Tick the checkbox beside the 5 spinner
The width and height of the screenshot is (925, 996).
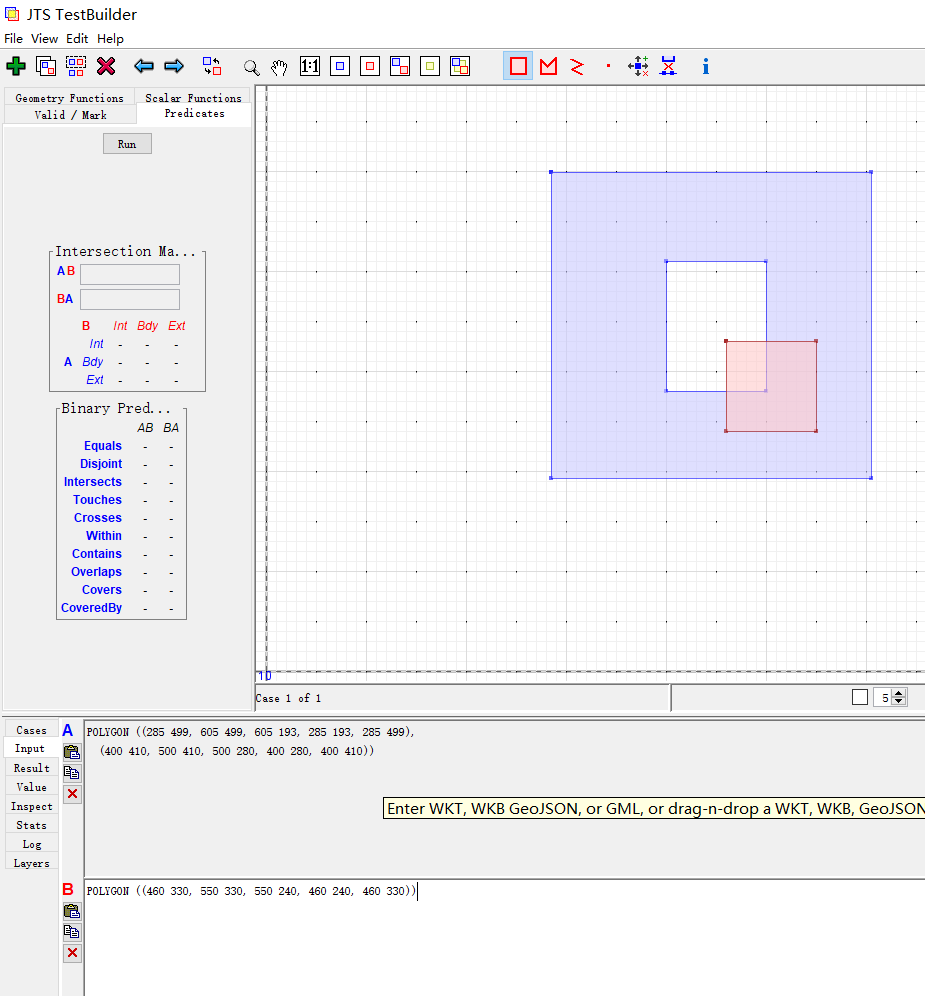[x=860, y=697]
